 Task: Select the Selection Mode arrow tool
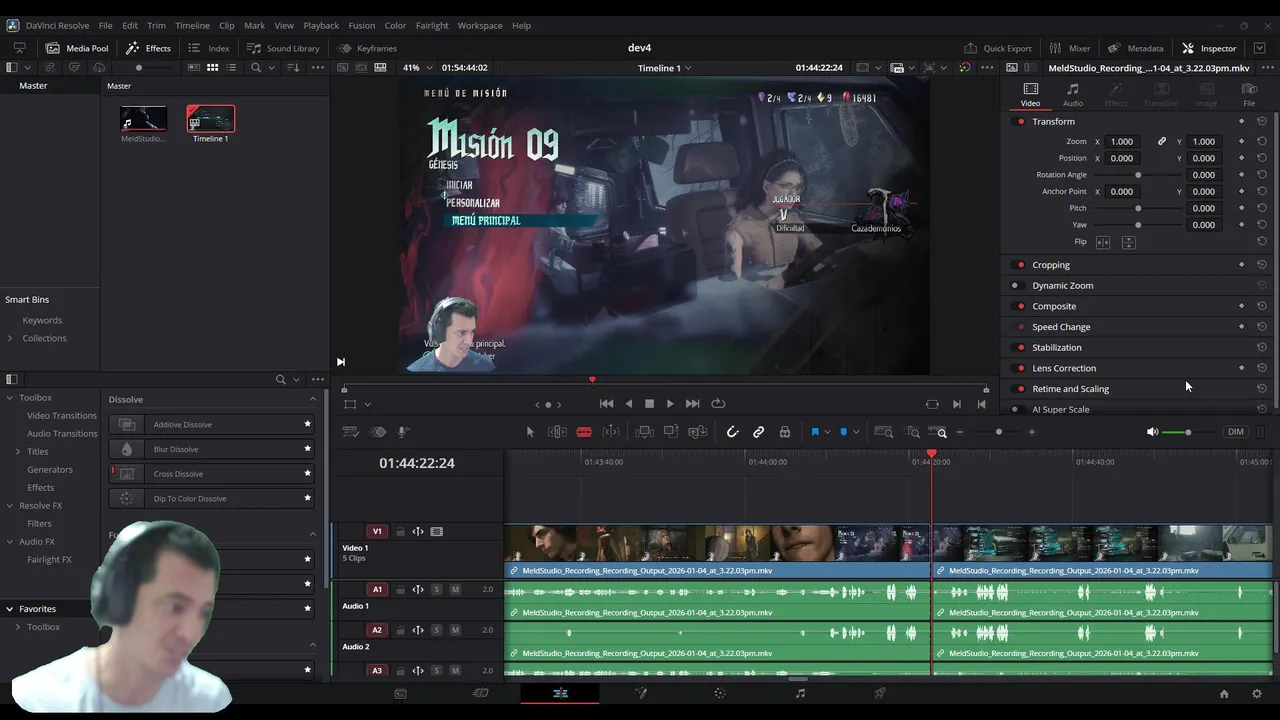531,432
